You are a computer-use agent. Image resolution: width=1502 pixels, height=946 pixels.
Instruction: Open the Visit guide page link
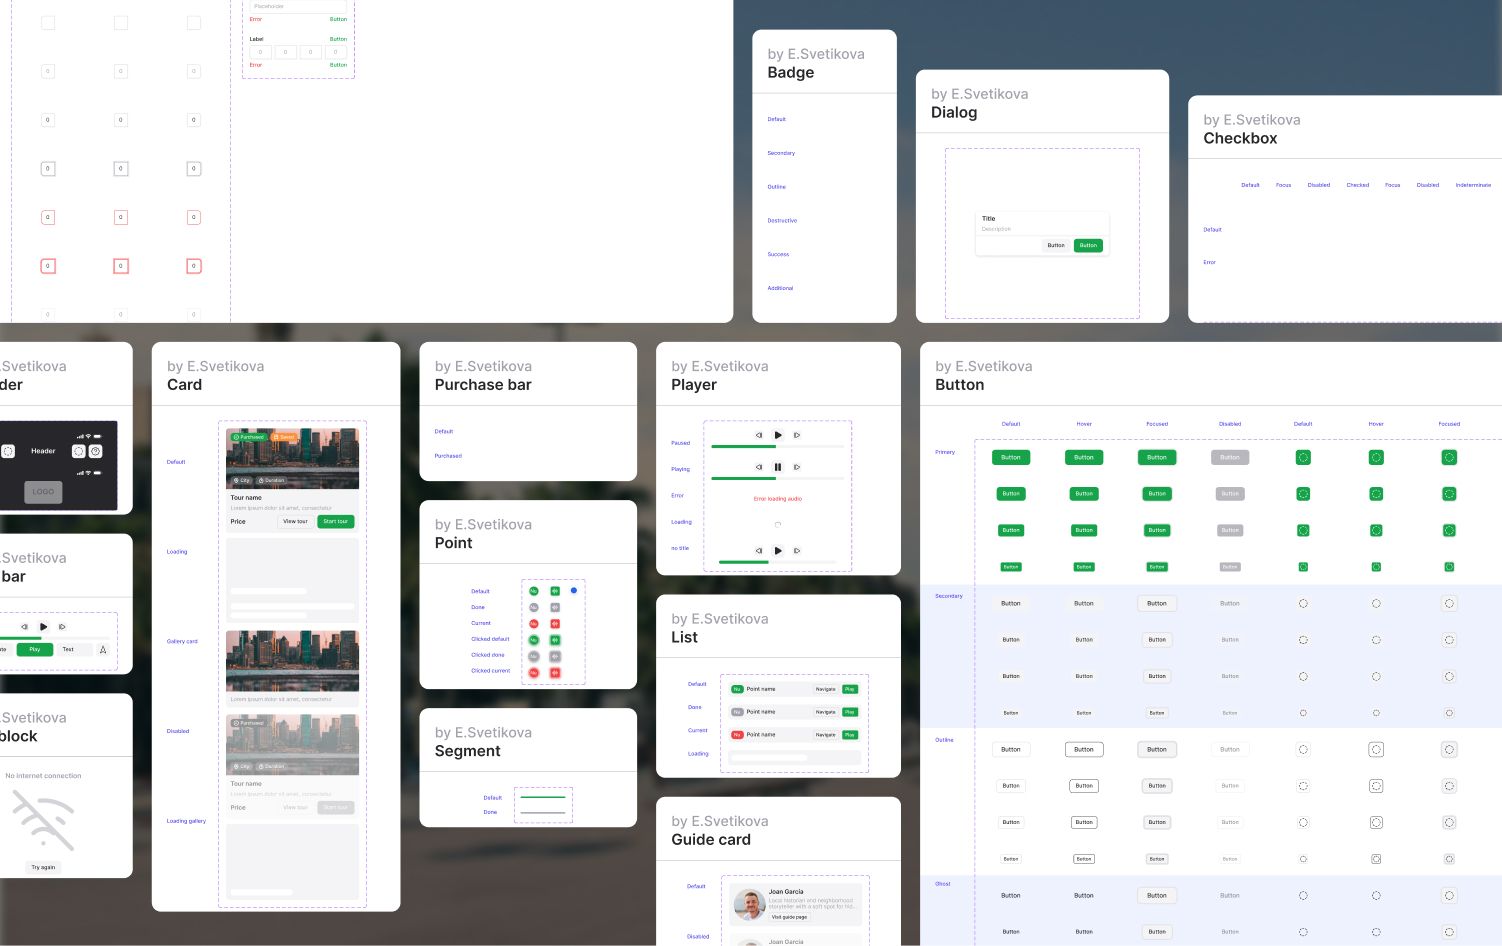coord(789,917)
